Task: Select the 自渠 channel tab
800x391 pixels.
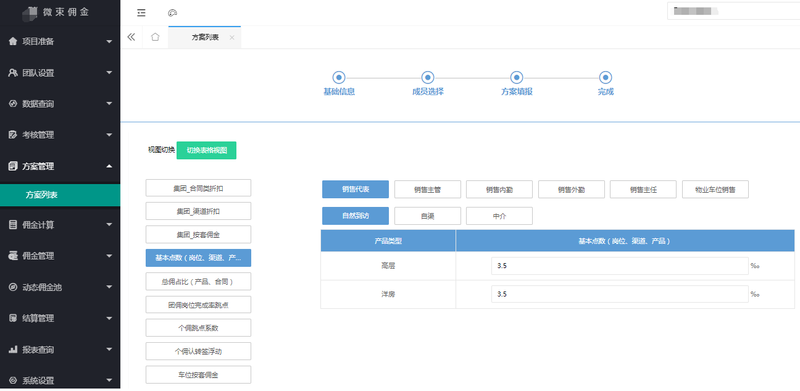Action: pos(428,216)
